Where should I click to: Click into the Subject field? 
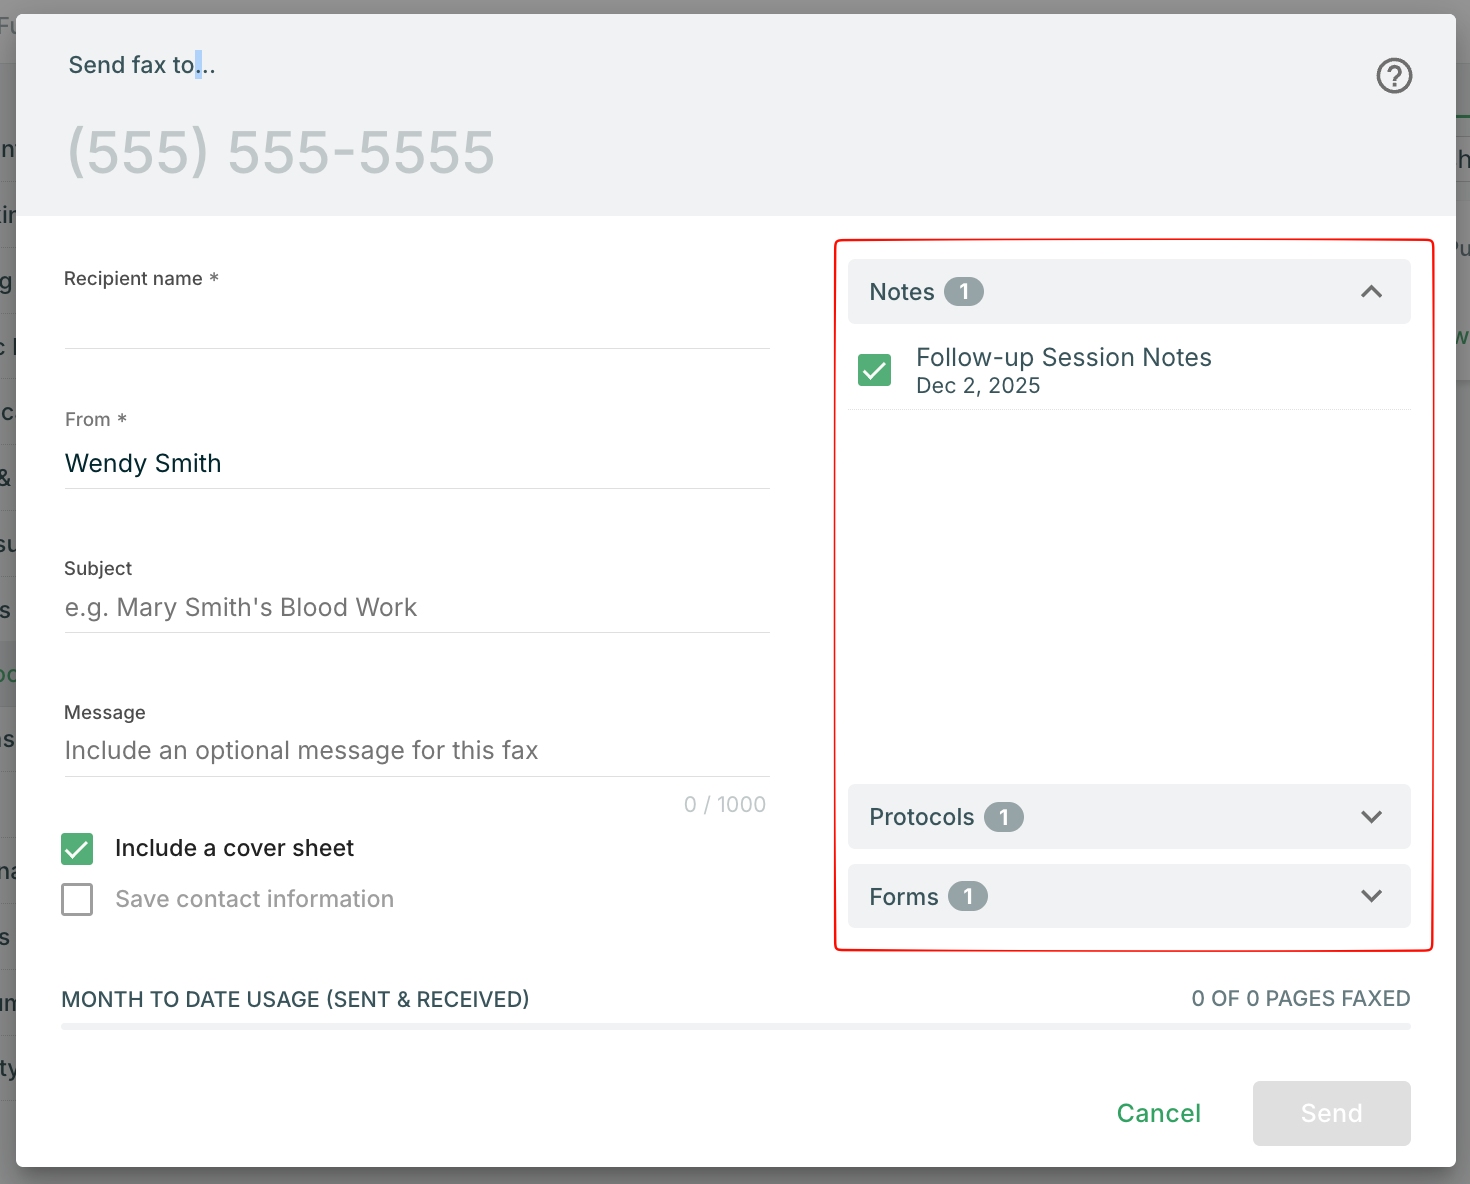click(416, 608)
